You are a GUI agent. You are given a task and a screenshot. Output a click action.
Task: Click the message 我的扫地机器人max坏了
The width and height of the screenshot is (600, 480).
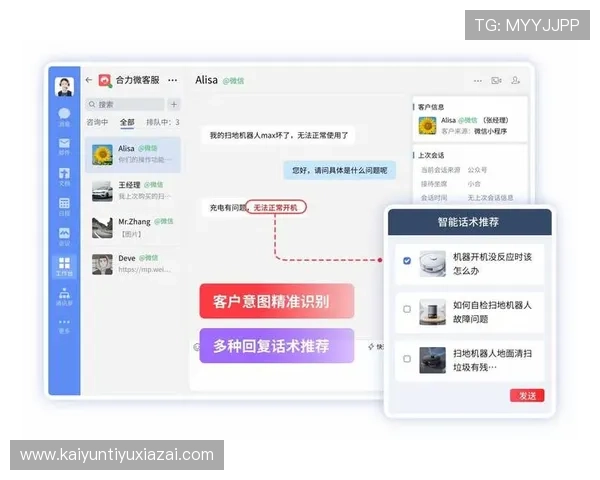click(x=279, y=135)
